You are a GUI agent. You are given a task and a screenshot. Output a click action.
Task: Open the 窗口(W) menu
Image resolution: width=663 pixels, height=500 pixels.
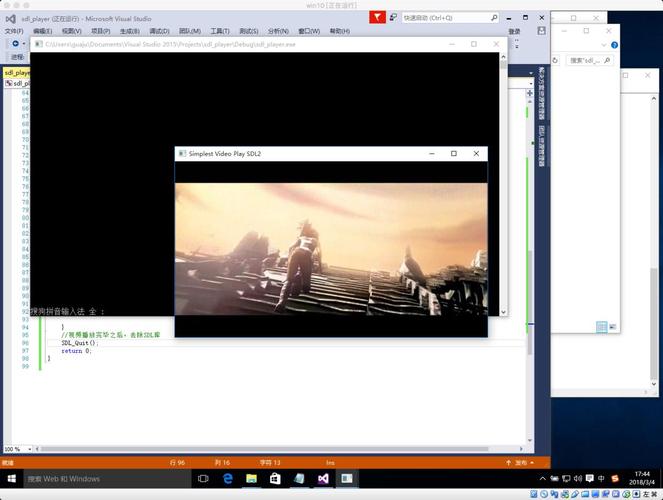[x=309, y=31]
